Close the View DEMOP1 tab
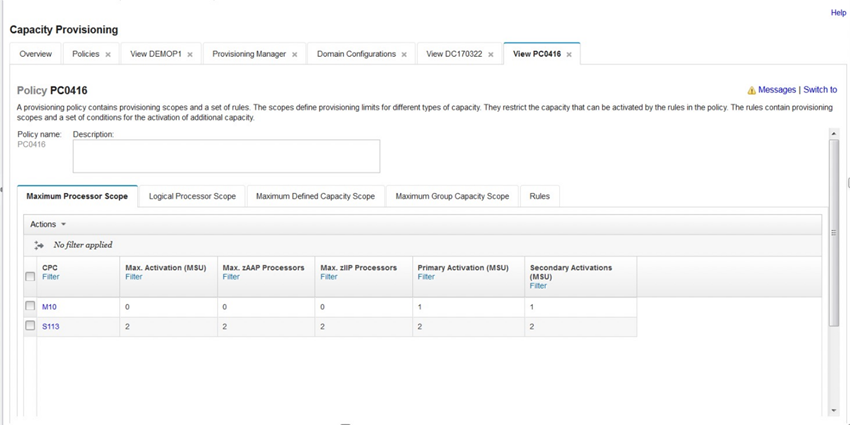850x425 pixels. click(190, 55)
